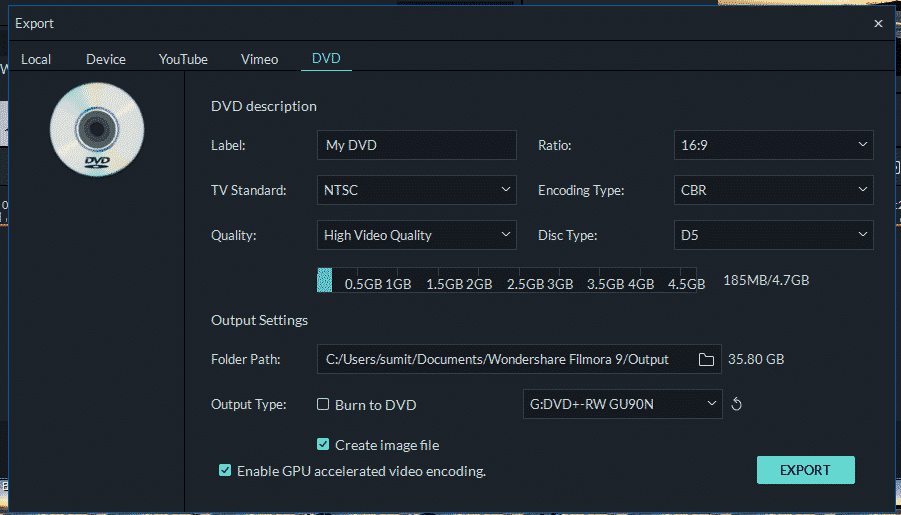Open the Device tab
Screen dimensions: 901x515
(106, 59)
